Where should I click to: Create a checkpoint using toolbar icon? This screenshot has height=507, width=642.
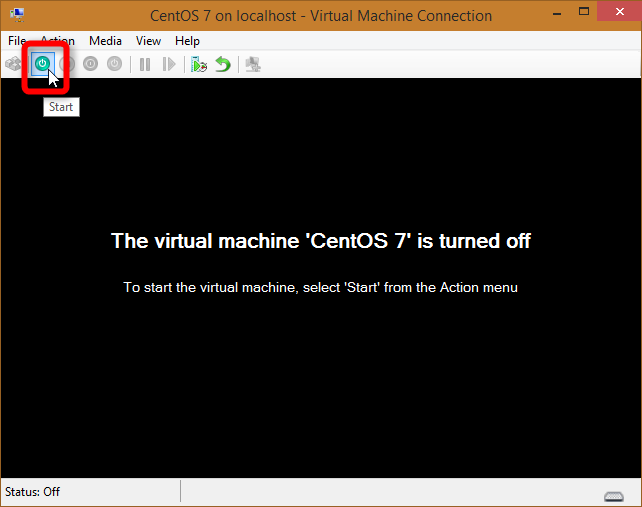(x=199, y=64)
